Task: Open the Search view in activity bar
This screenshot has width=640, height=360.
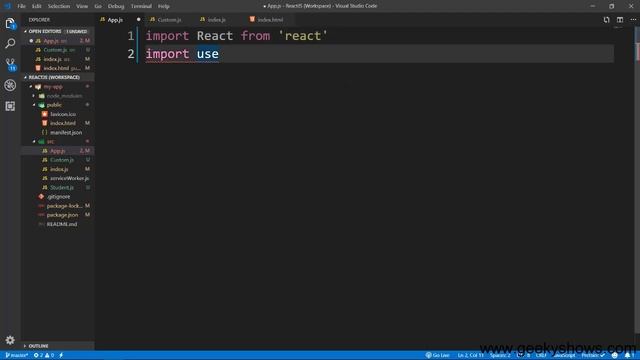Action: point(10,43)
